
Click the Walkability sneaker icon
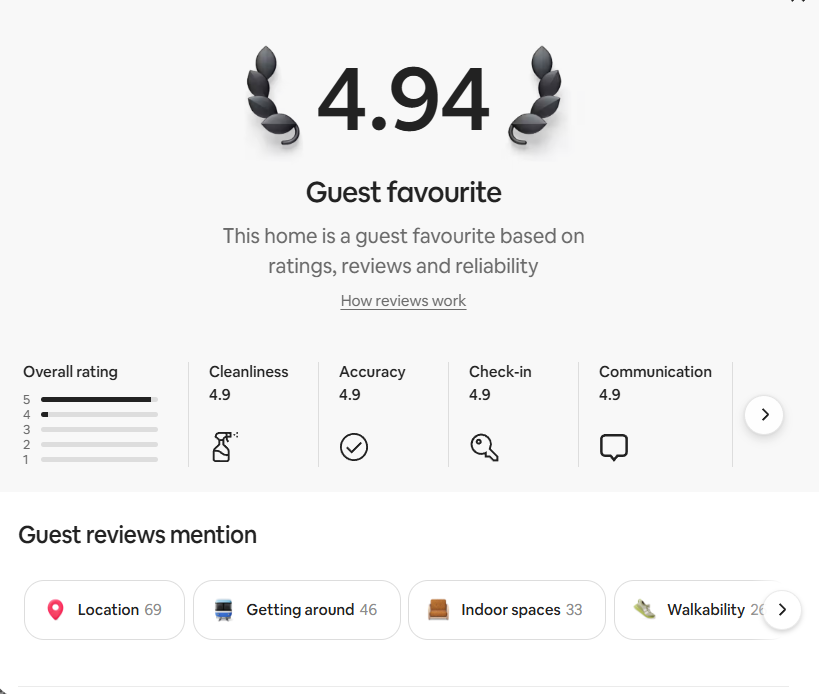click(644, 609)
